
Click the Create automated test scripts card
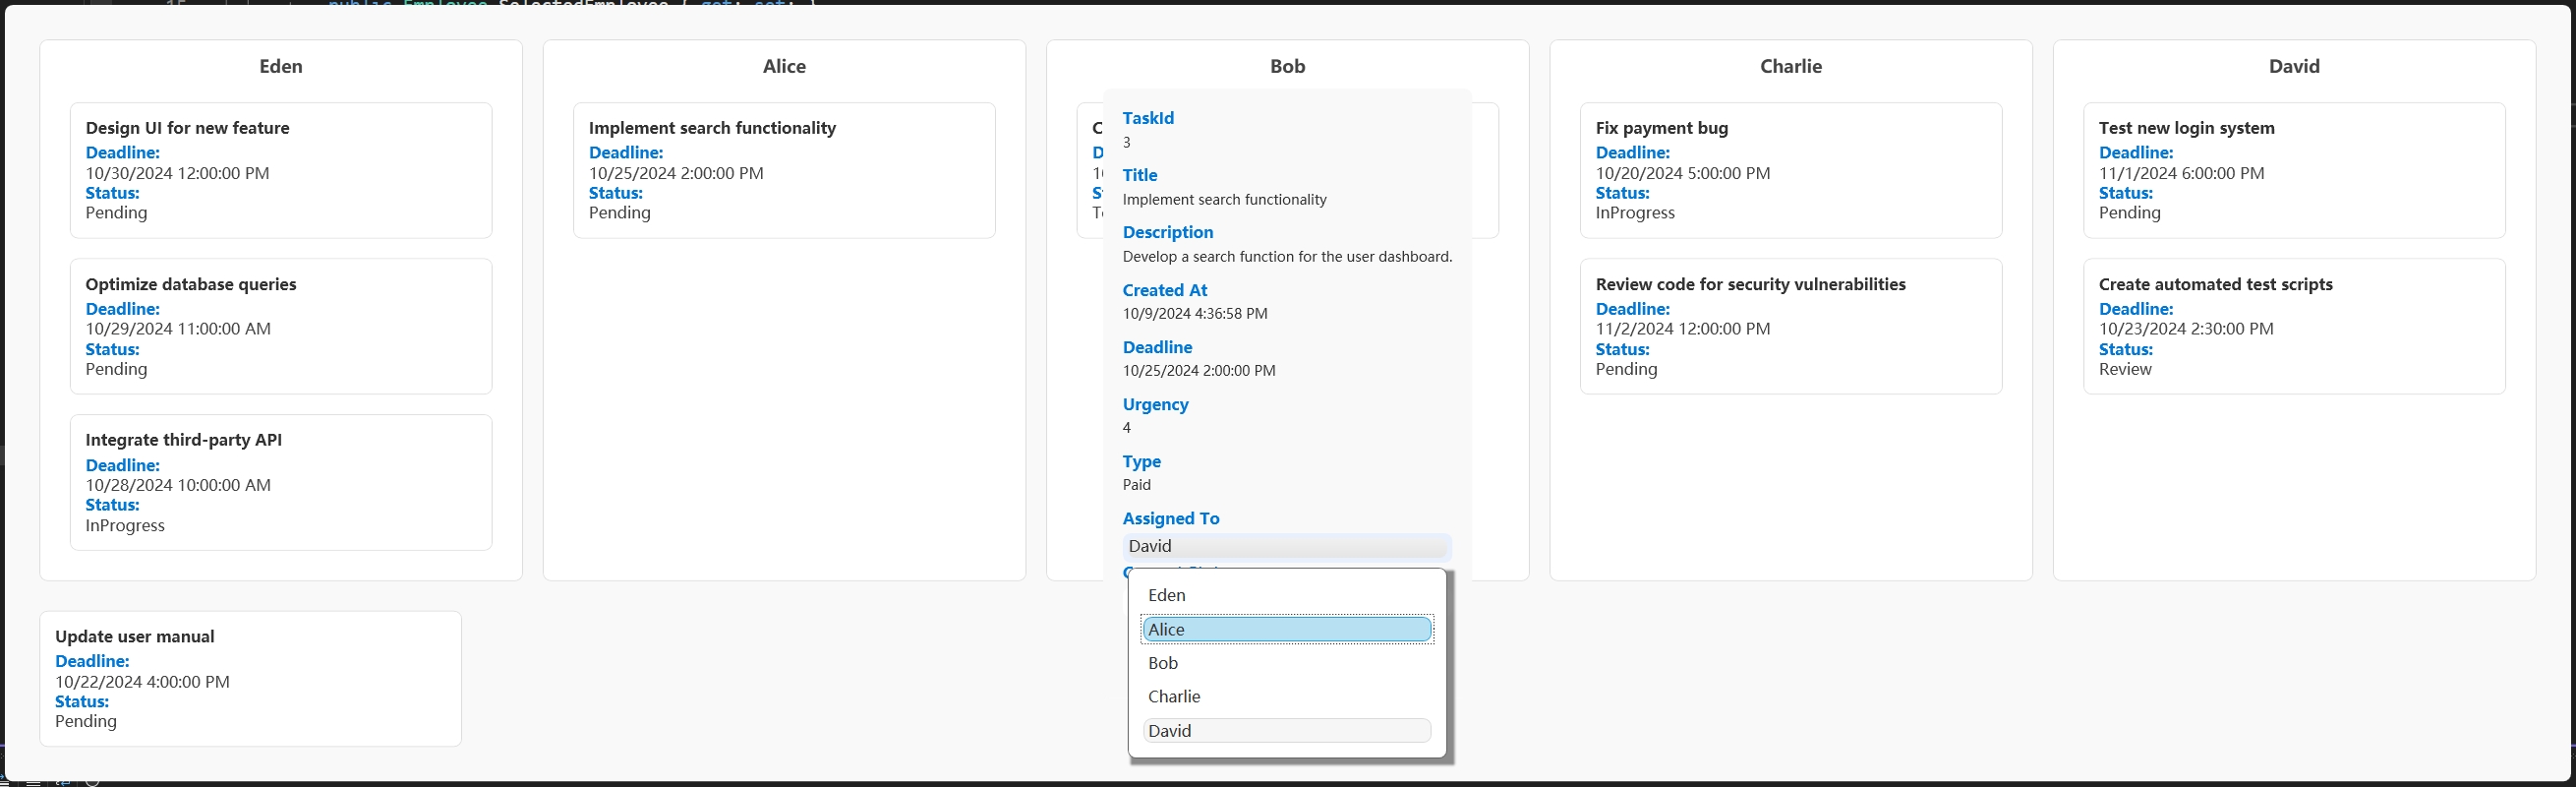[2293, 326]
